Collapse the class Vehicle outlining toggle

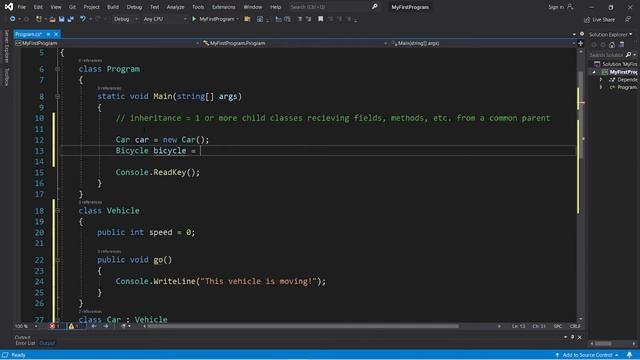coord(58,211)
